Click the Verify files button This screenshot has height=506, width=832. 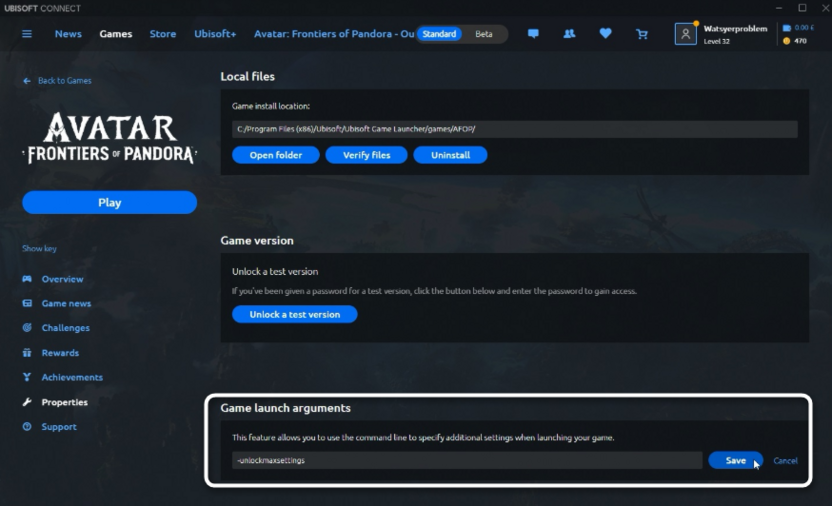366,155
